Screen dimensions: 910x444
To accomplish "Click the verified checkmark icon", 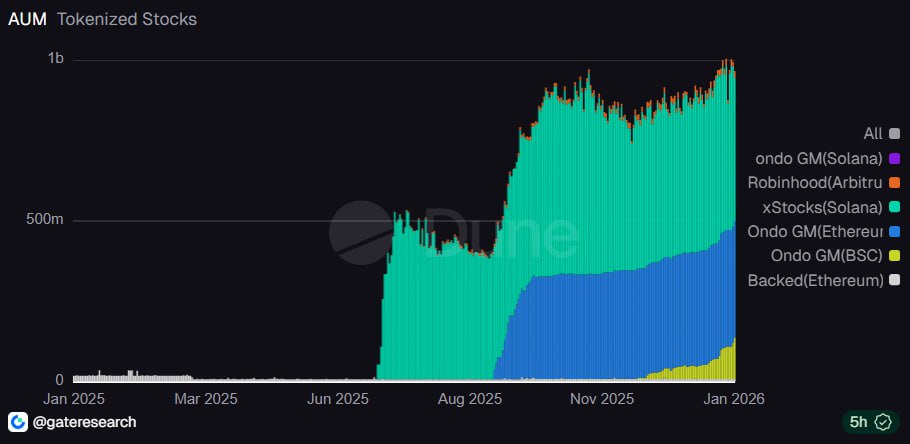I will (883, 422).
